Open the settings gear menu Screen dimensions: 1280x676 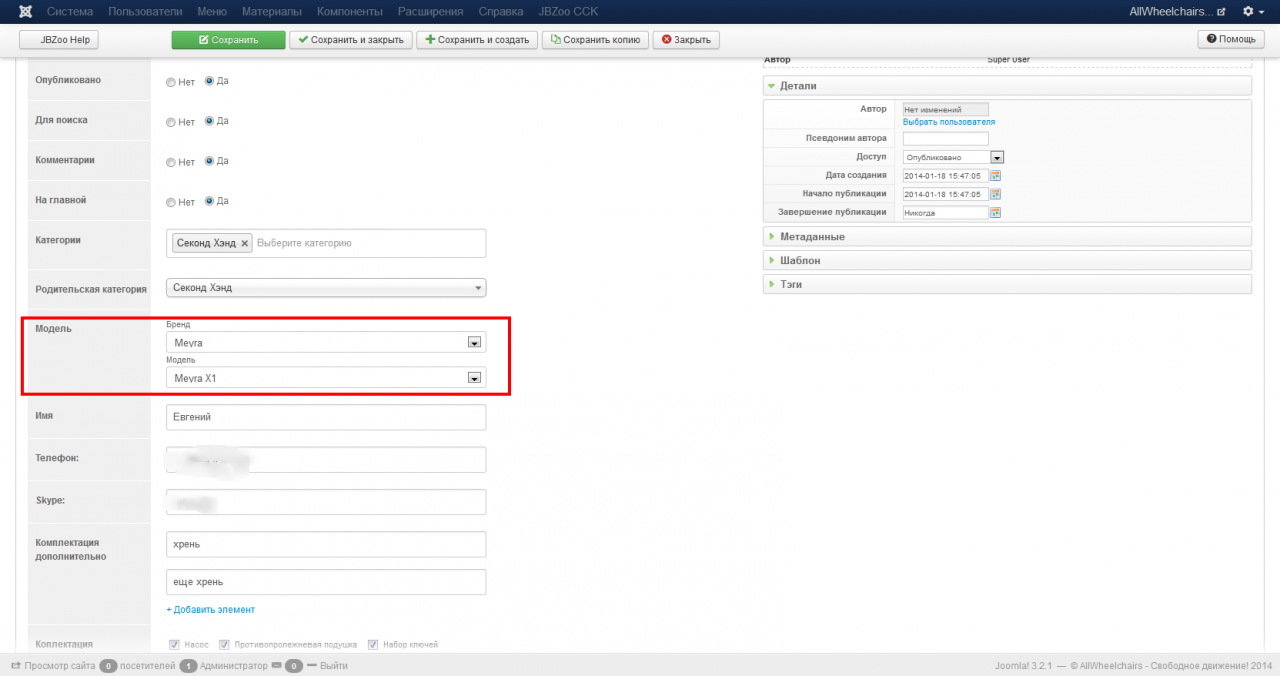[x=1247, y=11]
